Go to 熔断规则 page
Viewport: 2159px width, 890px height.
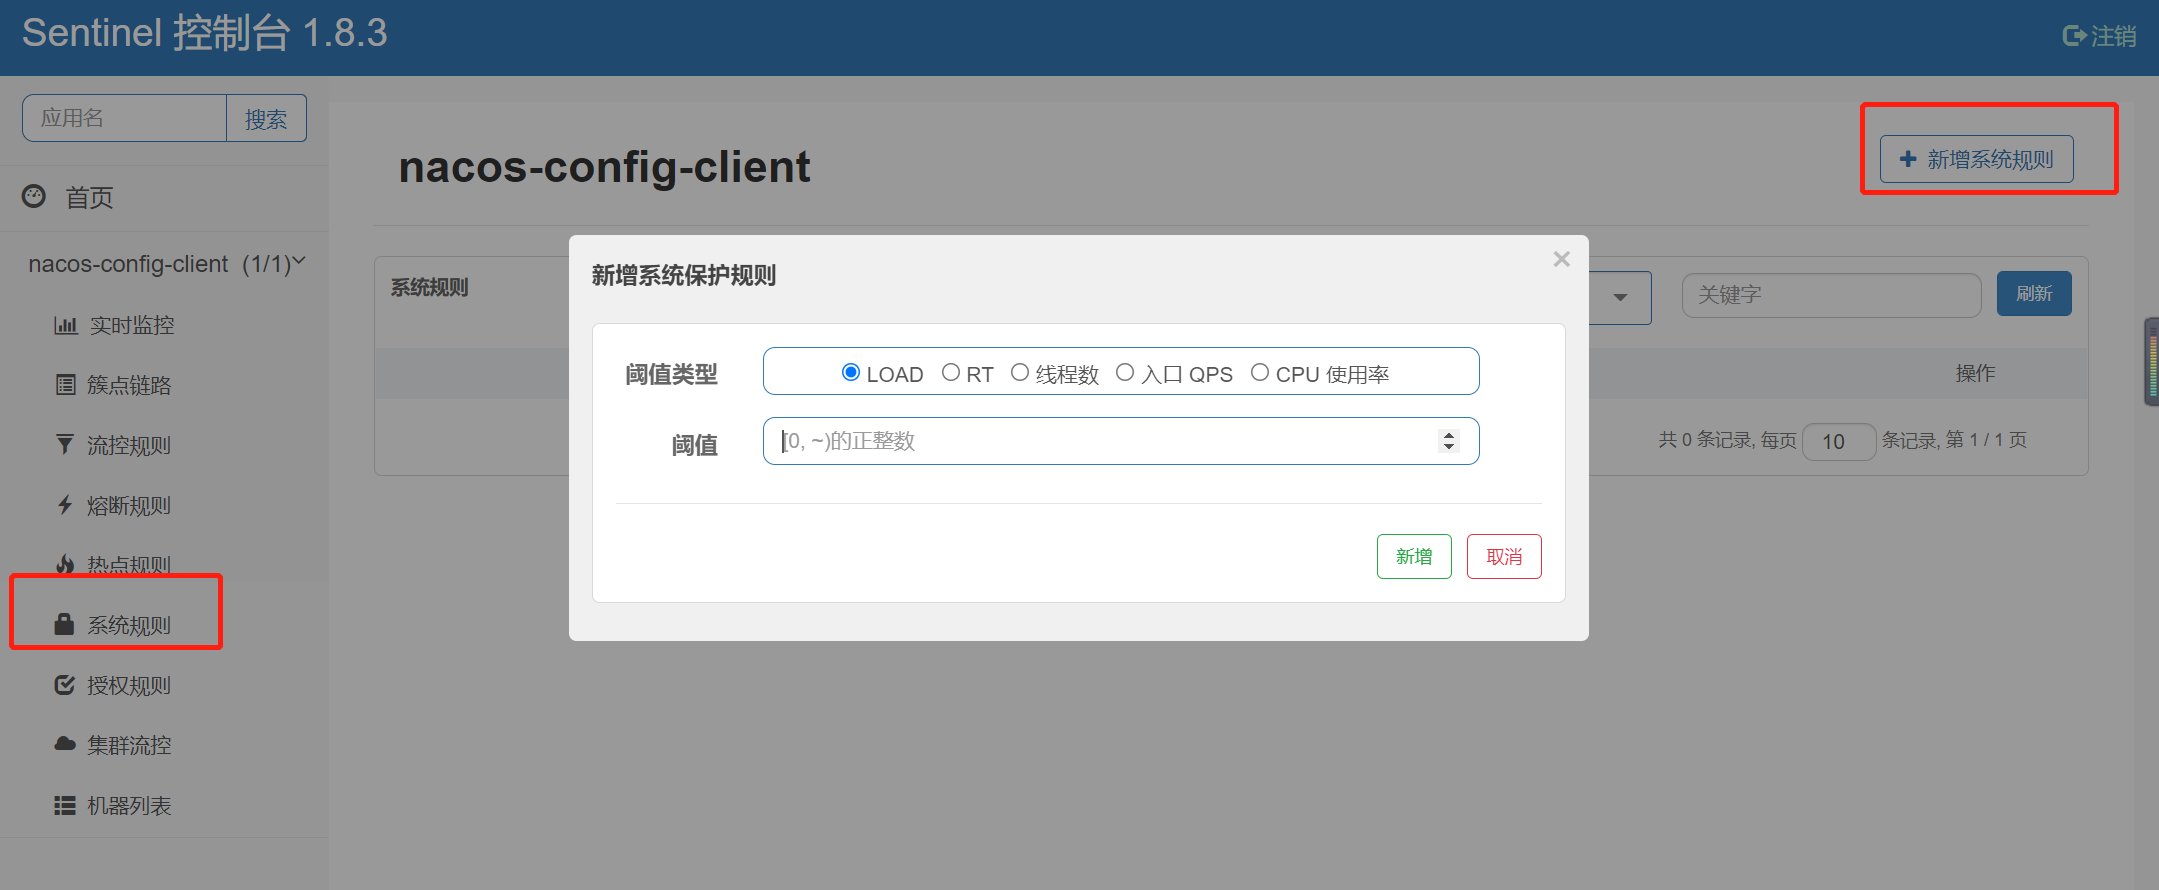[x=130, y=505]
